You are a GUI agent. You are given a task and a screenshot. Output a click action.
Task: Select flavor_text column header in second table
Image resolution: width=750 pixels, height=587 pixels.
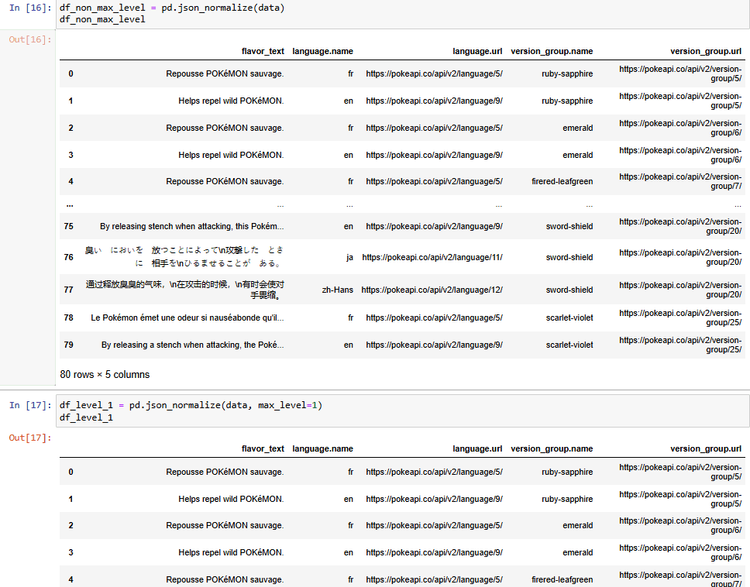tap(263, 449)
